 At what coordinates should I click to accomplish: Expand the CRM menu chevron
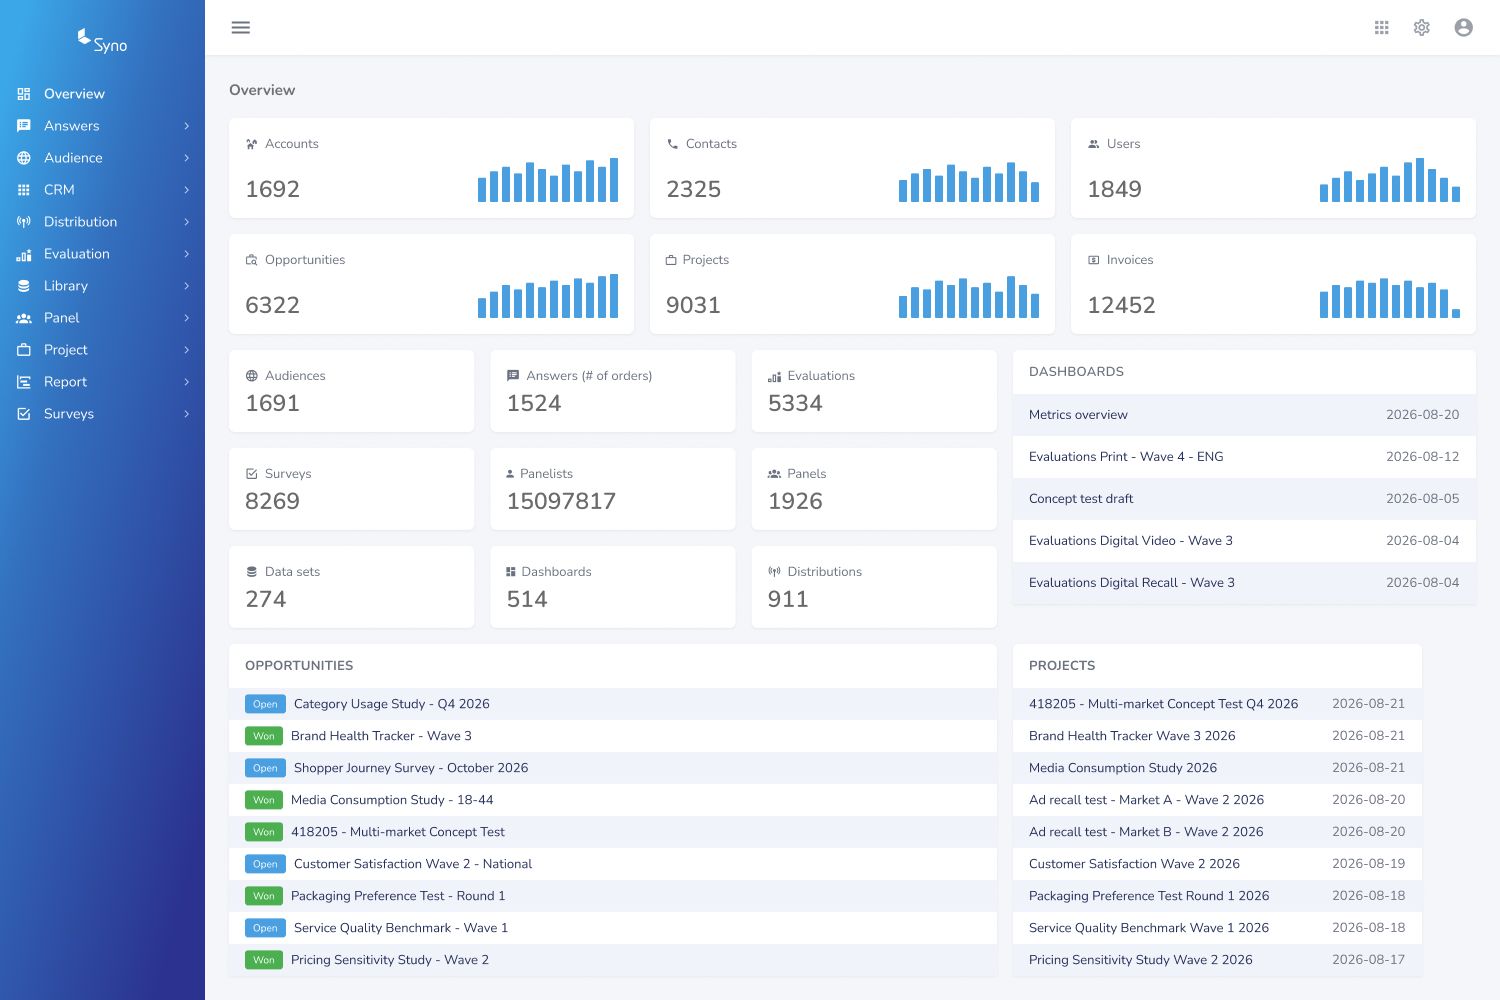pyautogui.click(x=186, y=190)
